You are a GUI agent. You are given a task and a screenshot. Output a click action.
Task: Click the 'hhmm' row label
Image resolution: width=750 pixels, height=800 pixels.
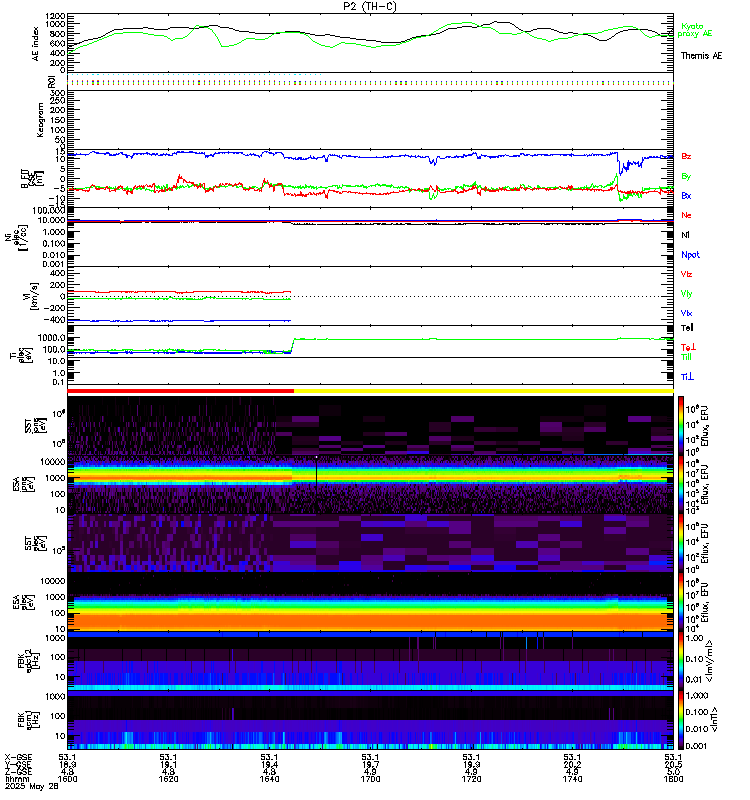click(x=15, y=779)
